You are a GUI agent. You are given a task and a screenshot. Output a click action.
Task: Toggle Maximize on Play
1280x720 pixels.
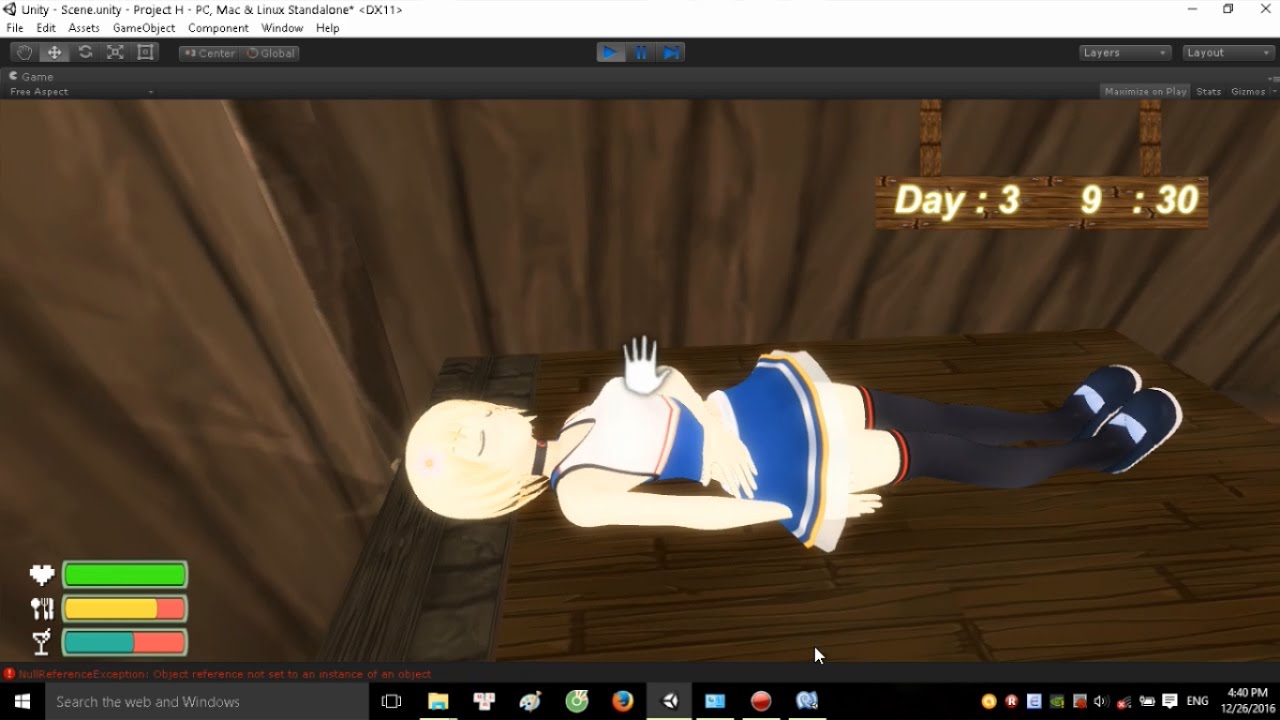coord(1145,92)
